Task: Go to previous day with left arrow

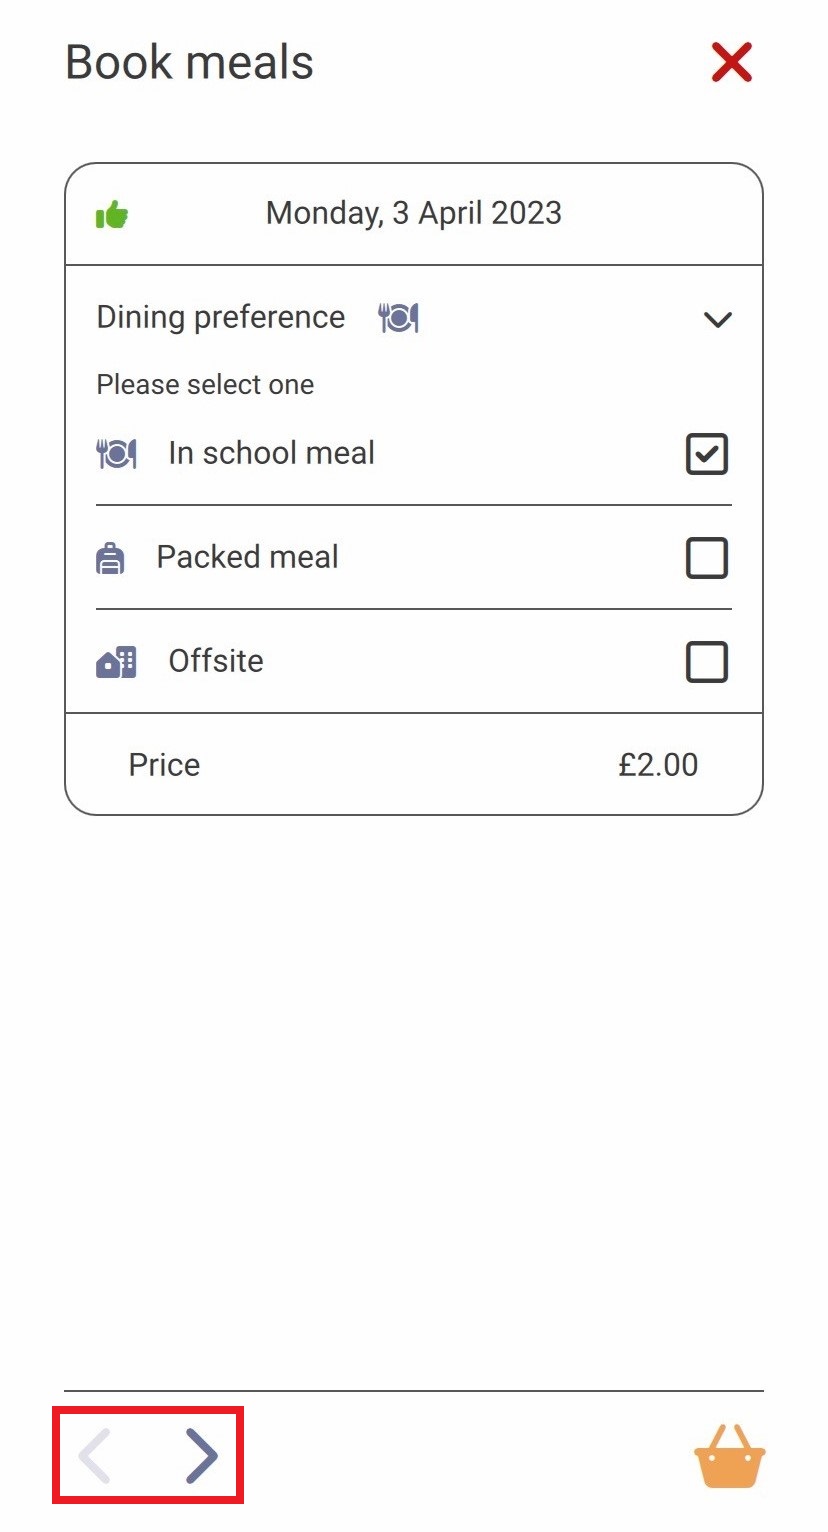Action: pos(95,1456)
